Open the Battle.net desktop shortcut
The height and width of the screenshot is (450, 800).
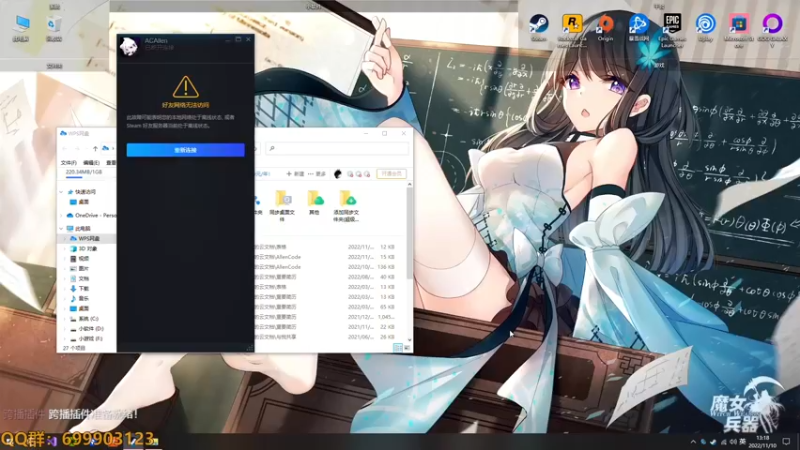tap(638, 28)
